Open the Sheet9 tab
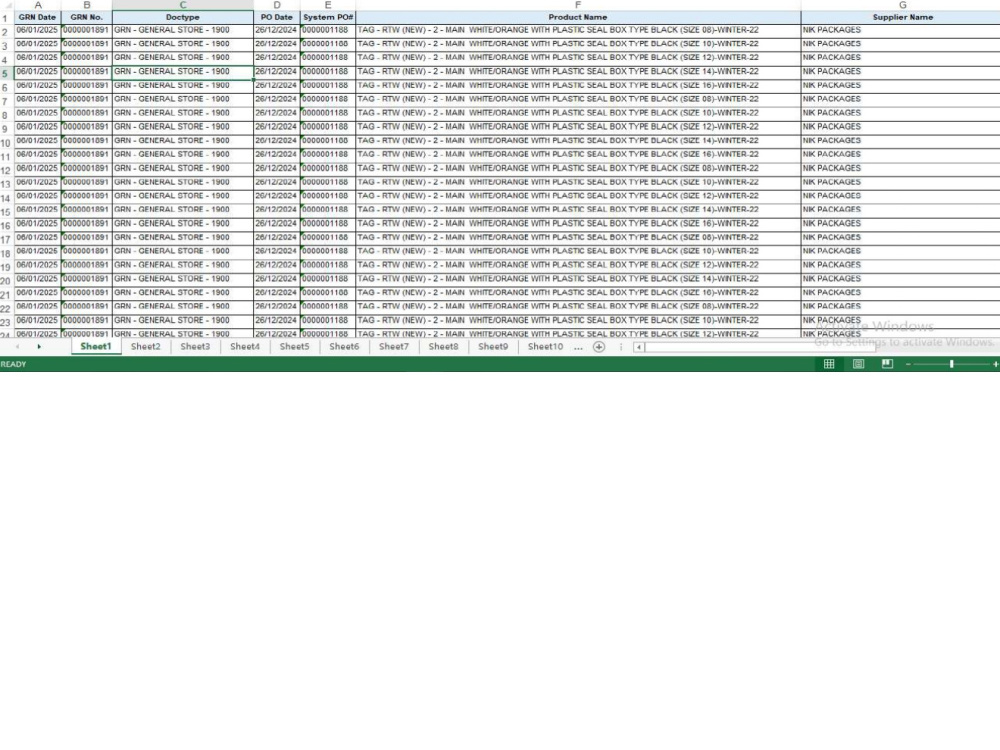 493,346
